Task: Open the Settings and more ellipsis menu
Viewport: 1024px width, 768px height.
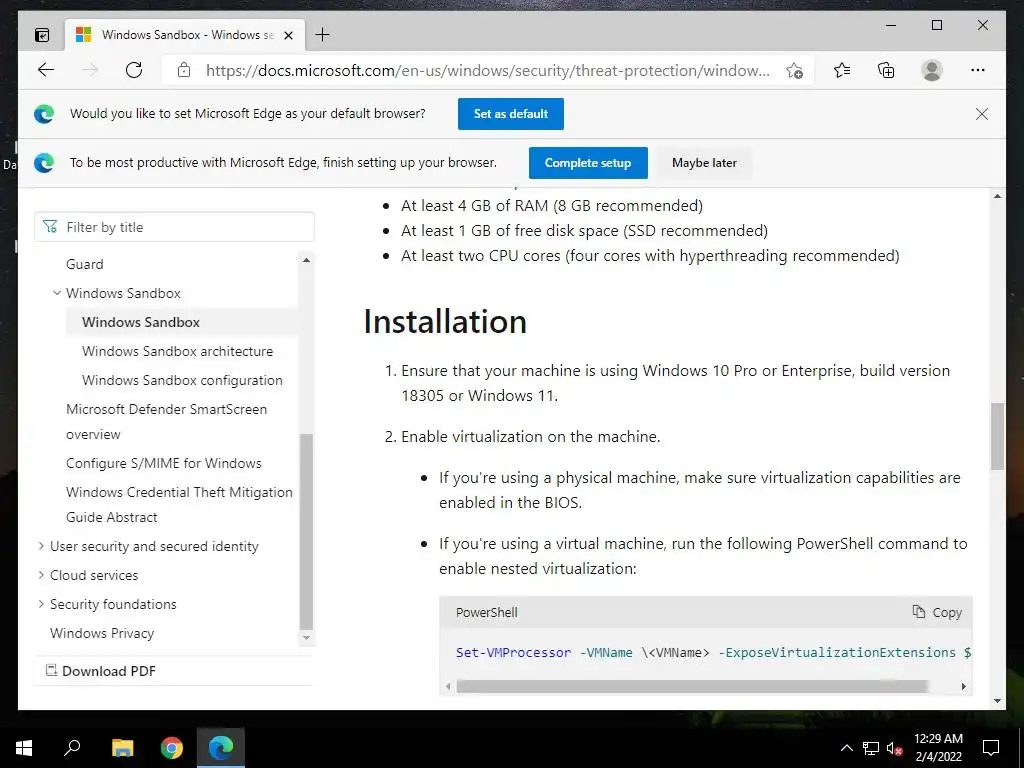Action: tap(978, 70)
